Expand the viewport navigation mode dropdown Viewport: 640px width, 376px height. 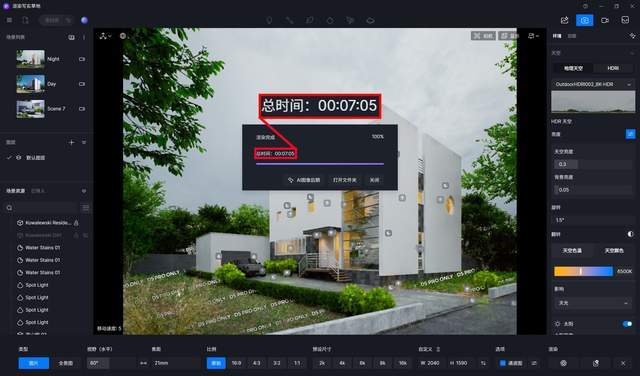(105, 36)
